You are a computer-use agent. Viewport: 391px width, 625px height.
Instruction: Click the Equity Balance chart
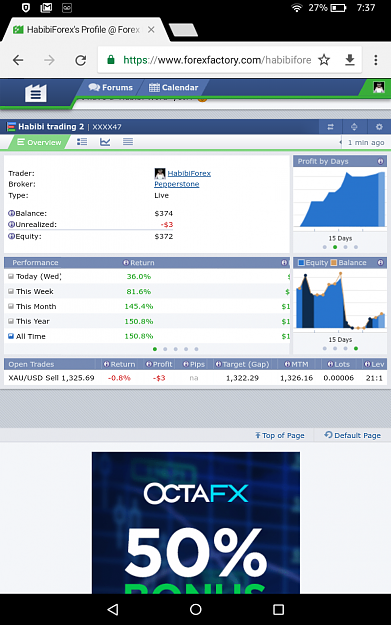(x=340, y=300)
